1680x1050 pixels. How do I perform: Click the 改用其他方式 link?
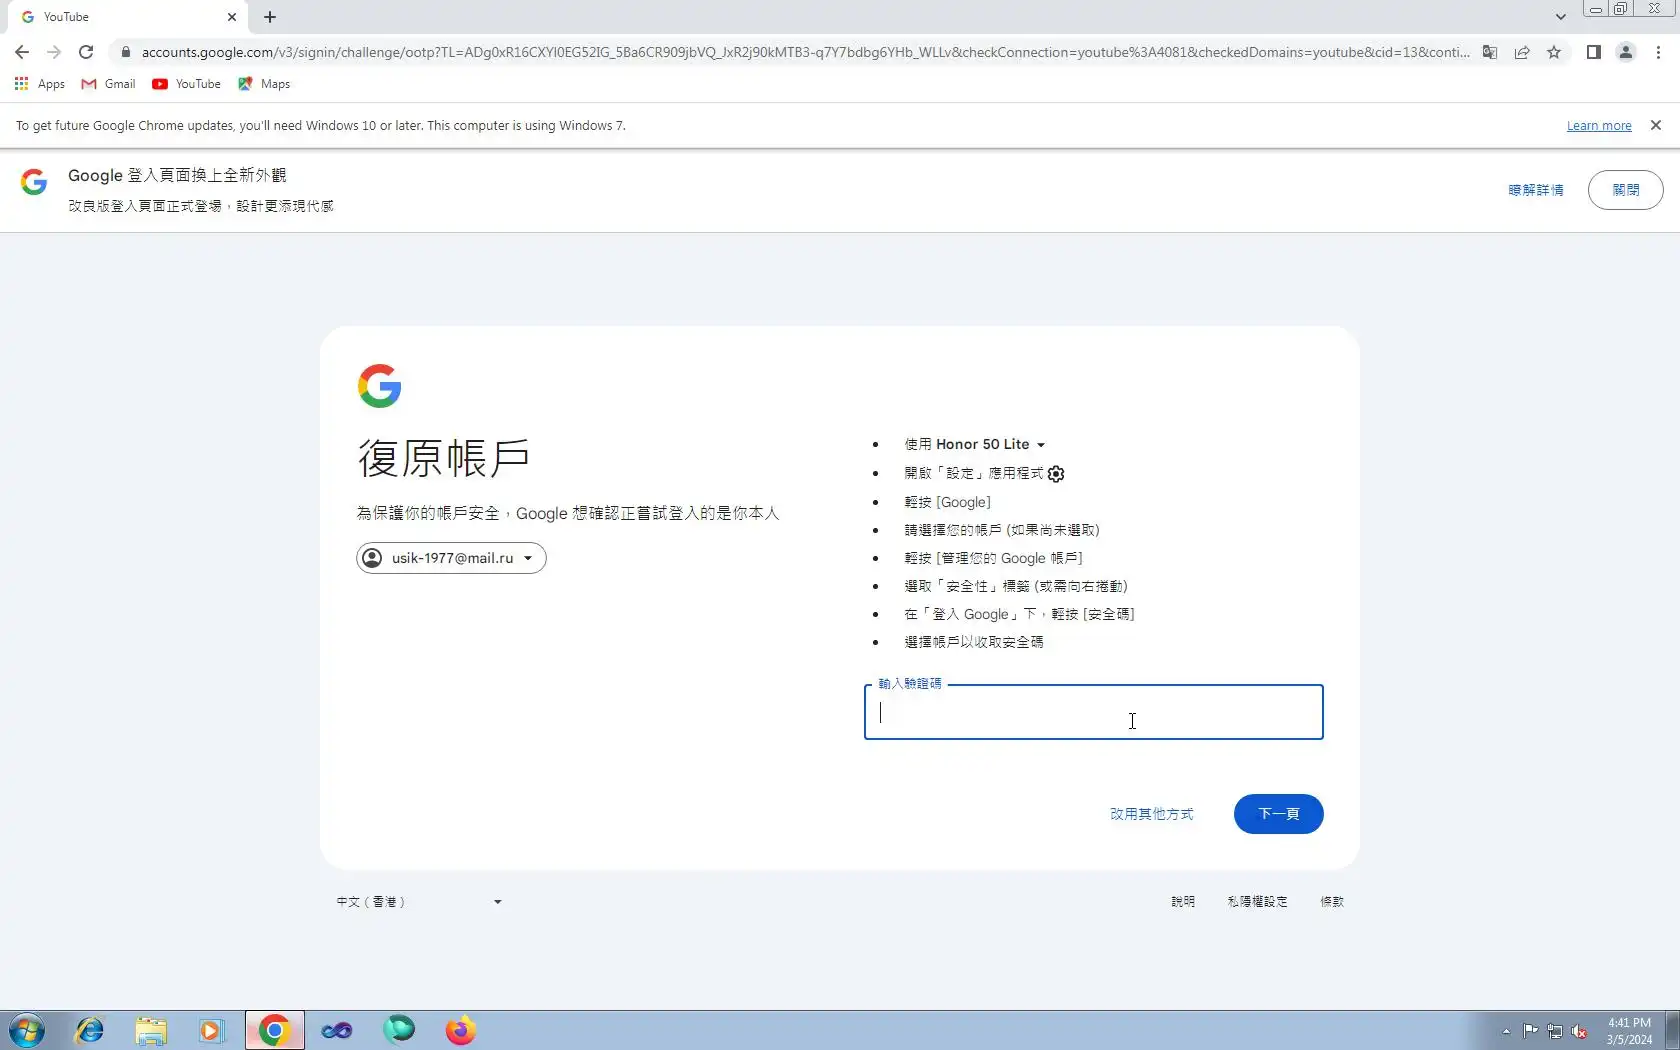click(x=1152, y=814)
